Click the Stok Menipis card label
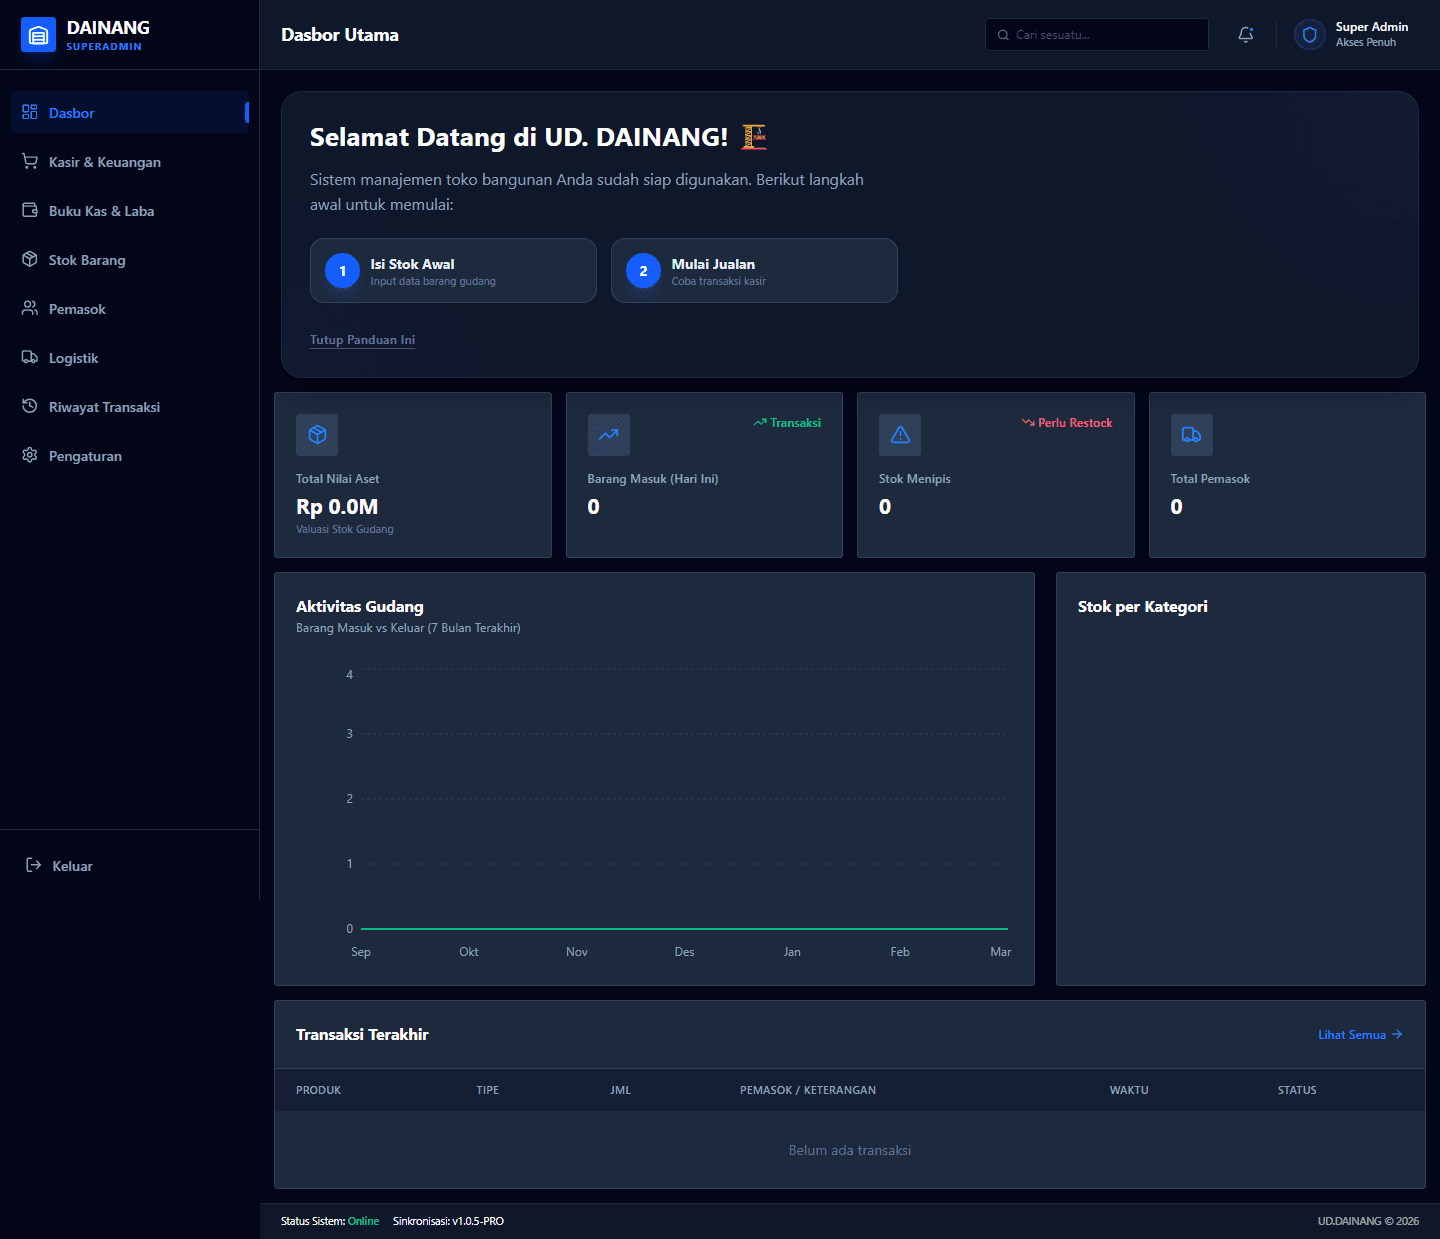The width and height of the screenshot is (1440, 1239). [x=915, y=479]
